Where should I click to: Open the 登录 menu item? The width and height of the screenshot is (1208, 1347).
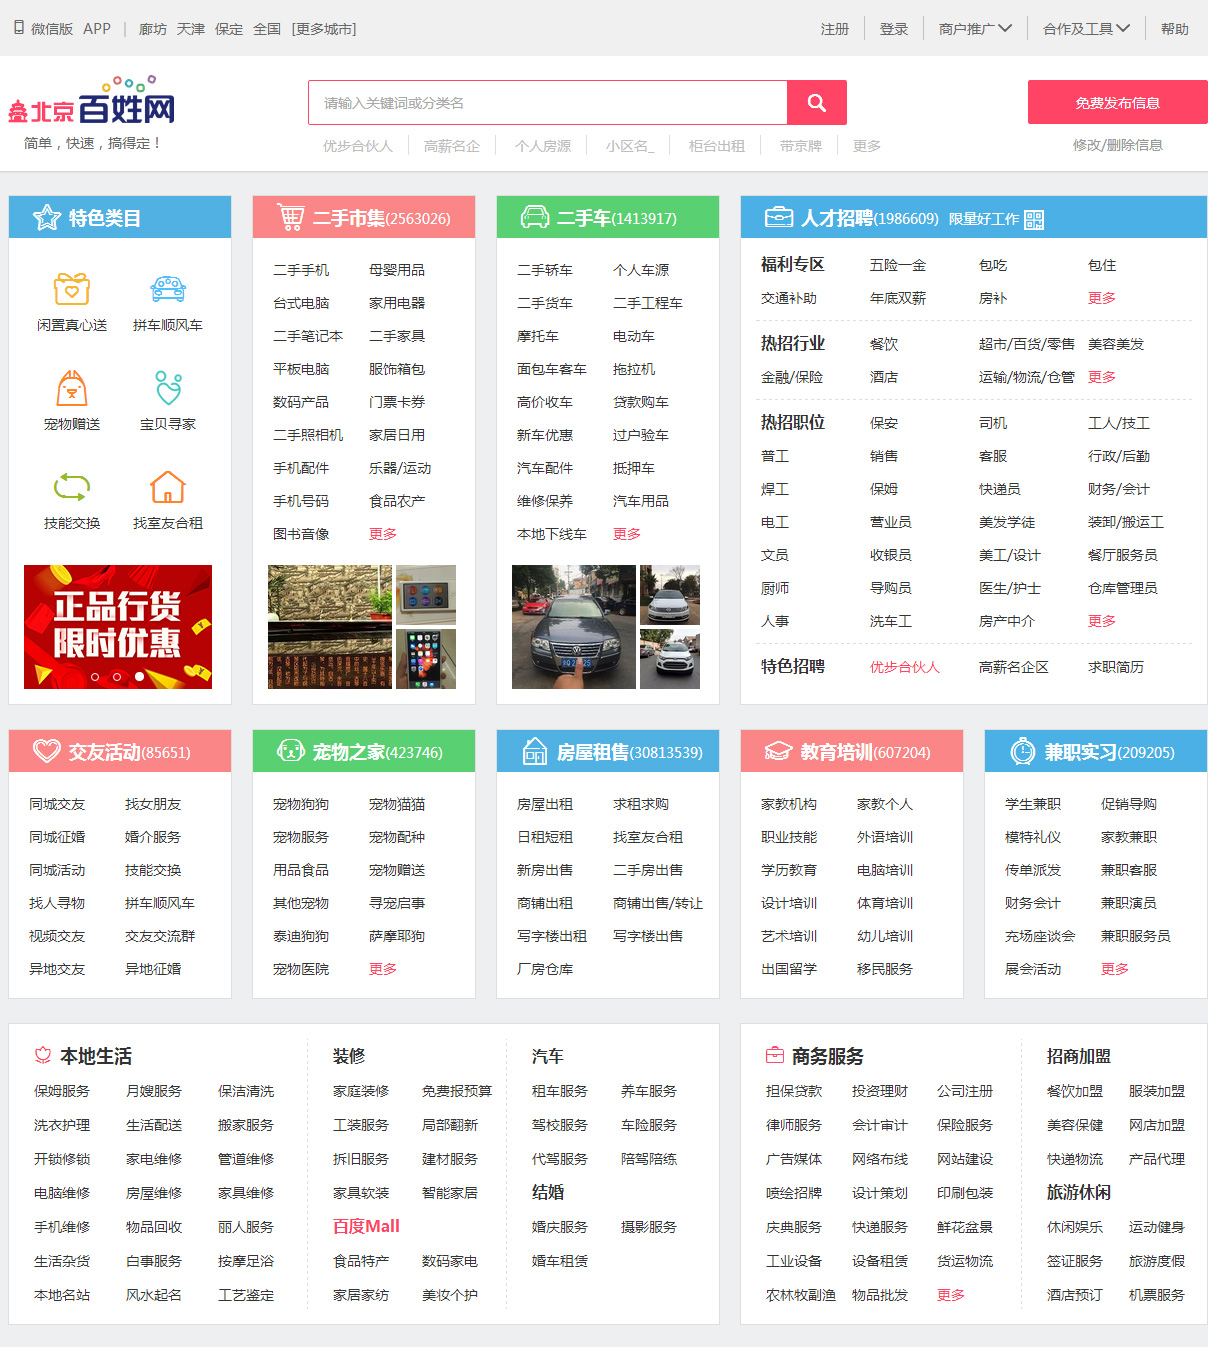893,29
